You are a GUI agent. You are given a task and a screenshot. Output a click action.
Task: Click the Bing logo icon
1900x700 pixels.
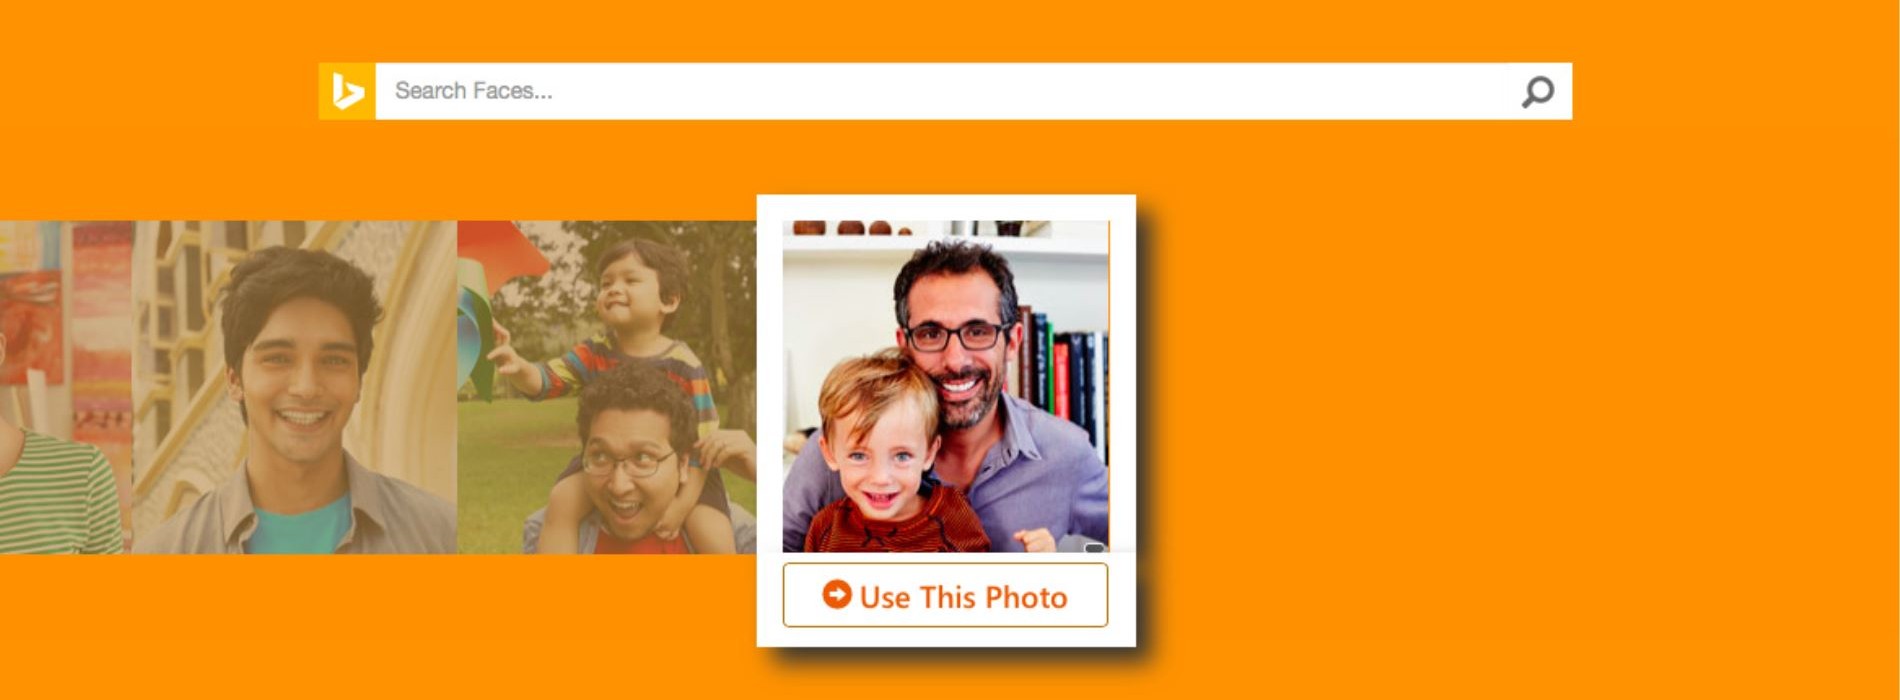click(x=347, y=91)
